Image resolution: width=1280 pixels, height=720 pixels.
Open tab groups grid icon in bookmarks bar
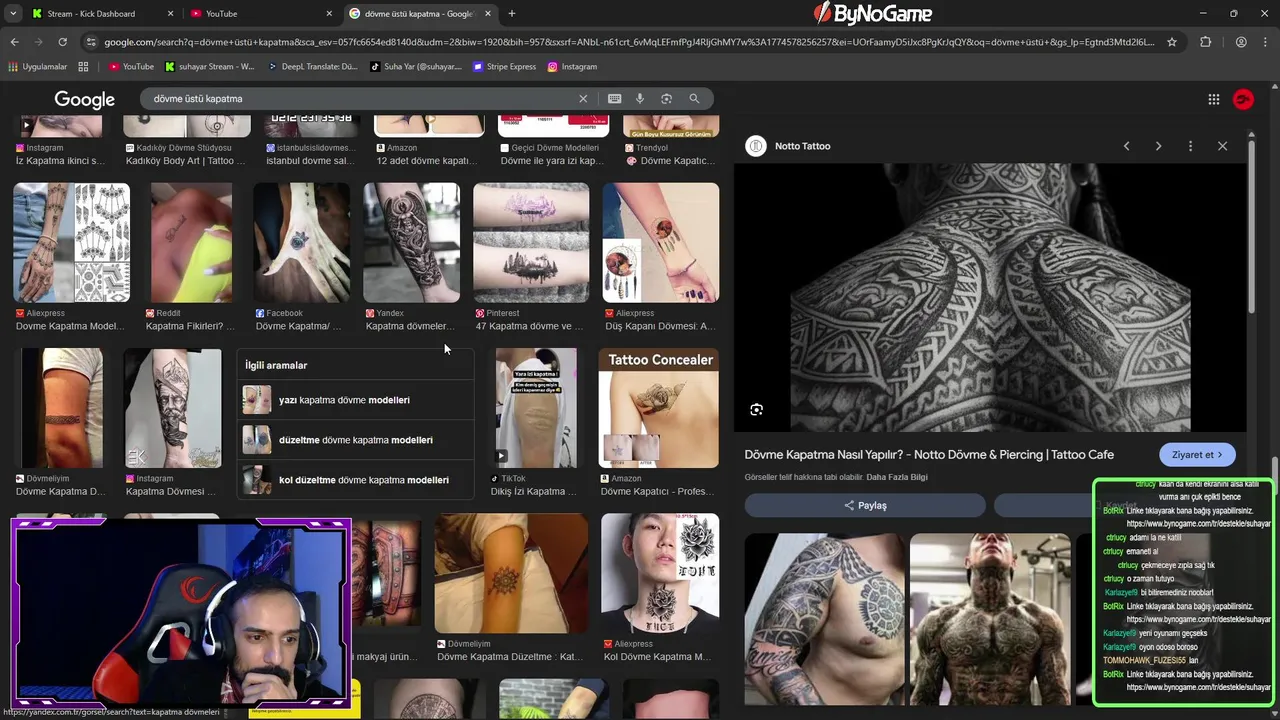[83, 67]
